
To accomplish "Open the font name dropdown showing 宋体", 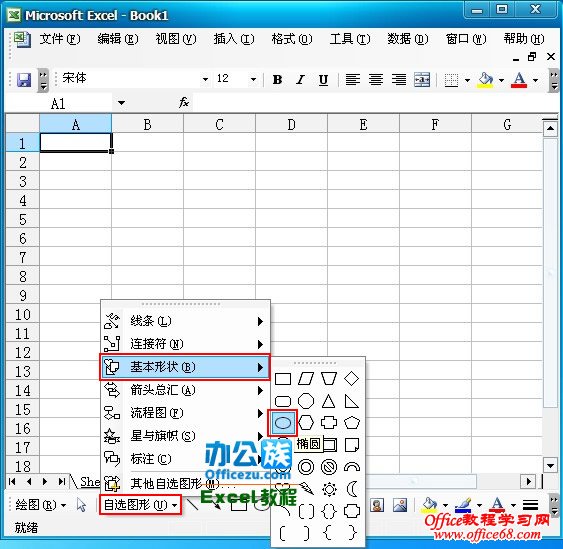I will (205, 79).
